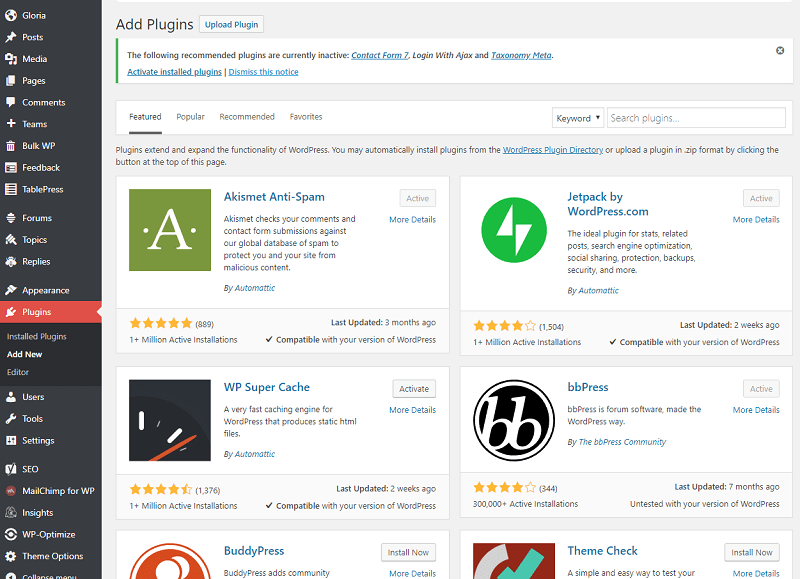Screen dimensions: 800x579
Task: Click The bbPress Community author link
Action: pos(622,442)
